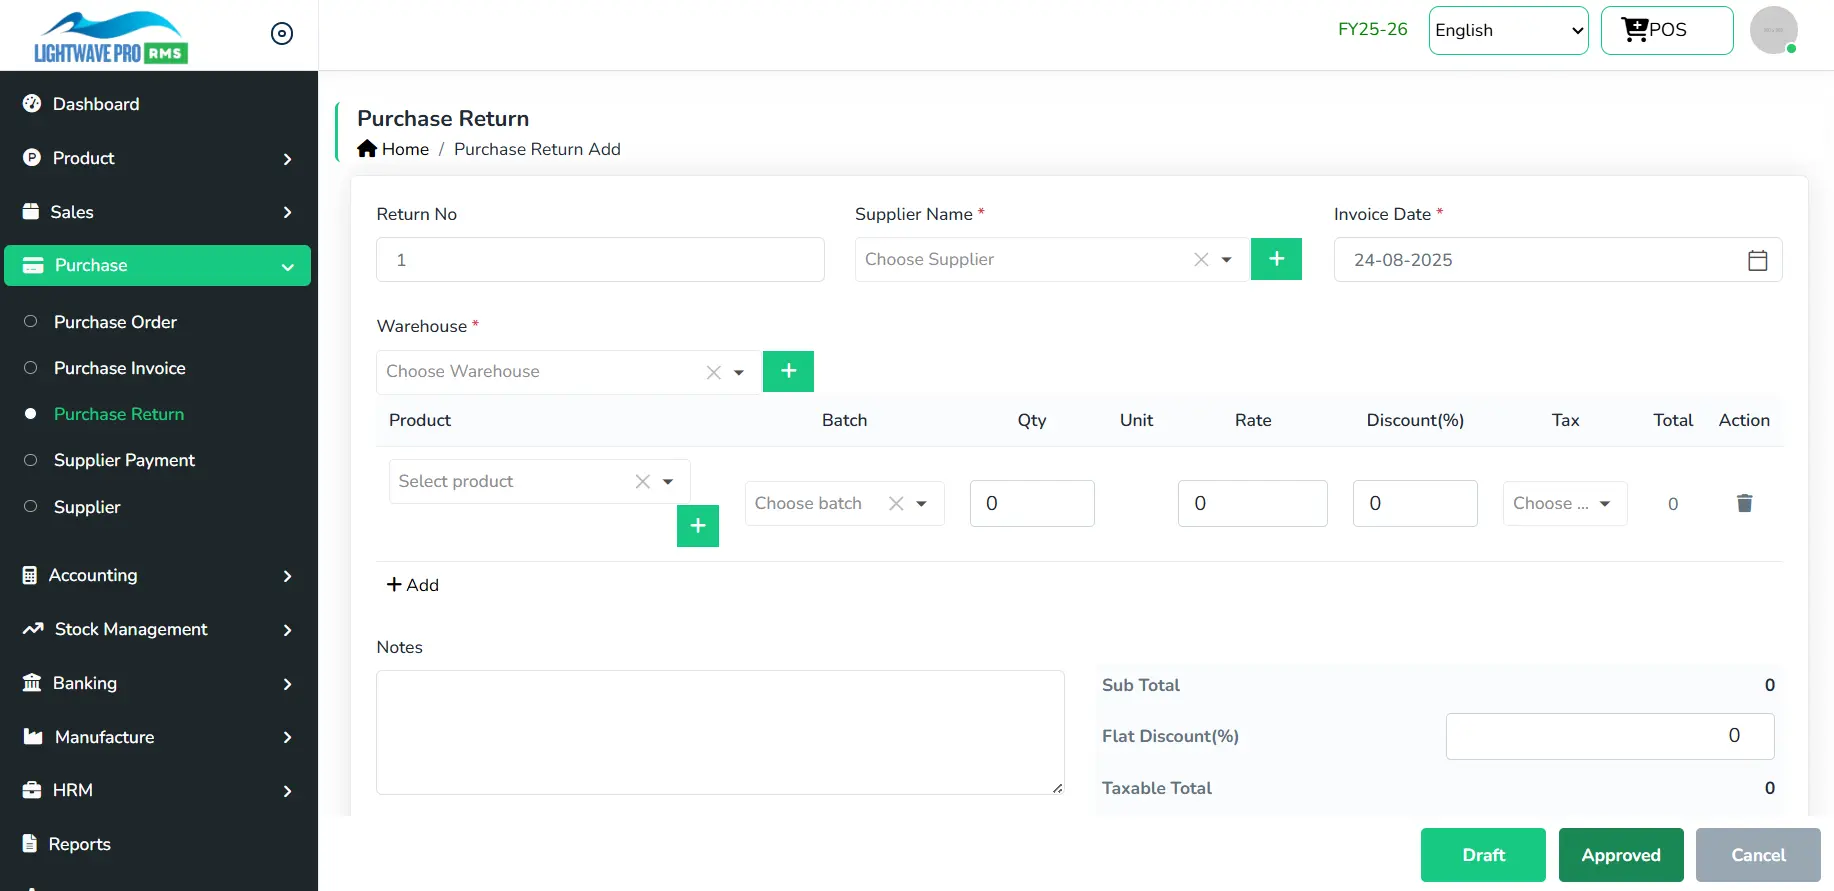Screen dimensions: 1834x891
Task: Click the green plus below Select product
Action: pyautogui.click(x=698, y=526)
